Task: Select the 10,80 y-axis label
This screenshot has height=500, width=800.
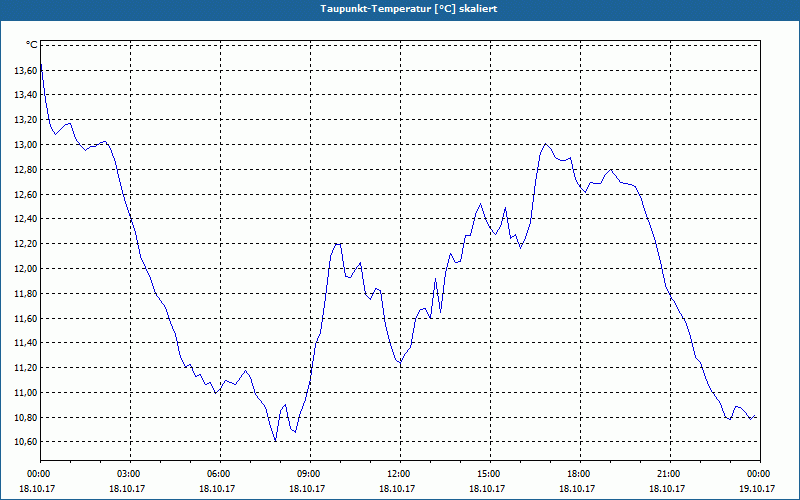Action: (26, 417)
